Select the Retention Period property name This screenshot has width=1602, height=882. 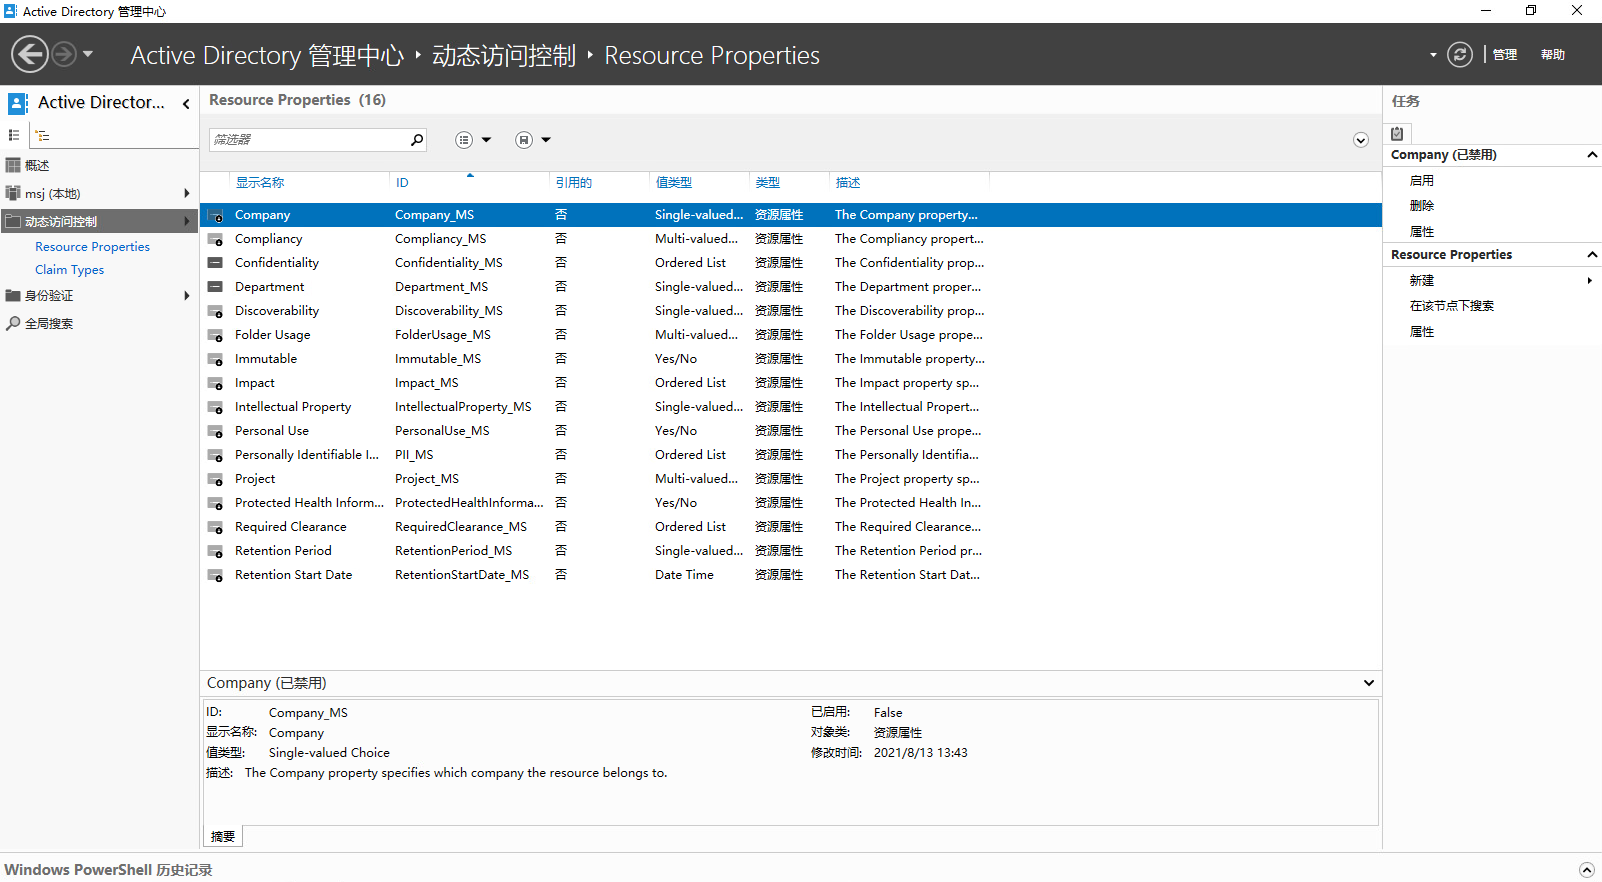tap(283, 551)
